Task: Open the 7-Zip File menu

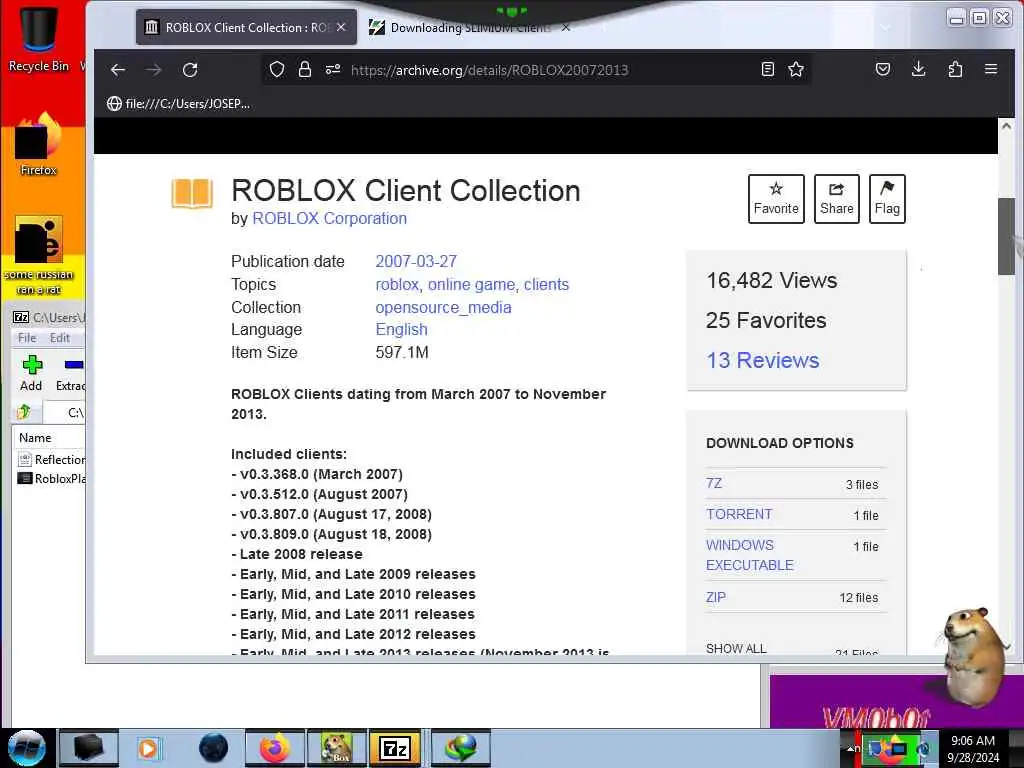Action: pos(27,338)
